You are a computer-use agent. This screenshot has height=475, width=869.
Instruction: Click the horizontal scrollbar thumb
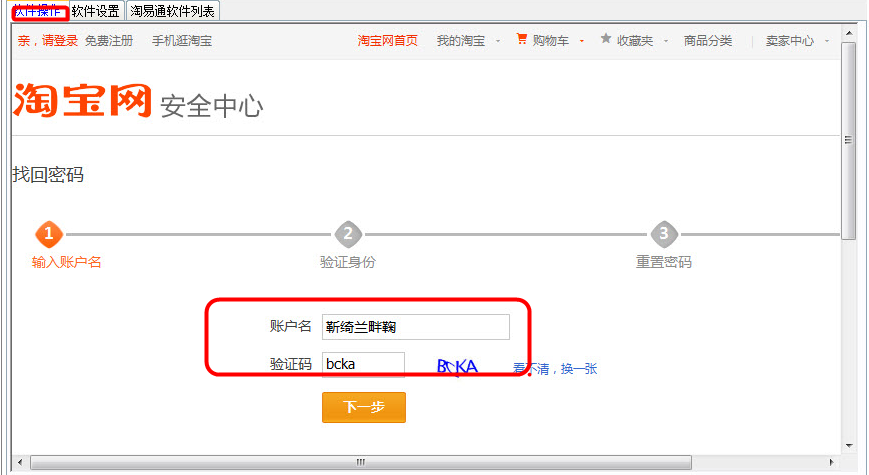point(361,462)
